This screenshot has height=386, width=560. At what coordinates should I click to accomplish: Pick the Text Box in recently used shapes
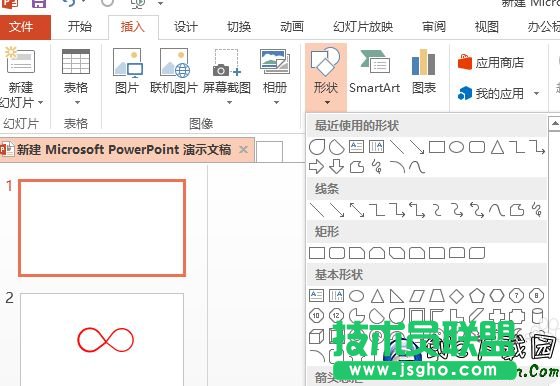click(x=356, y=147)
